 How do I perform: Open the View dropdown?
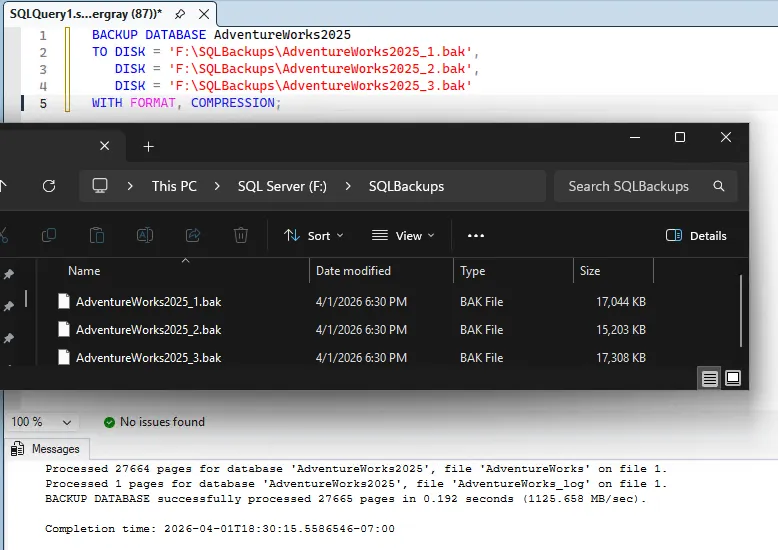point(403,235)
